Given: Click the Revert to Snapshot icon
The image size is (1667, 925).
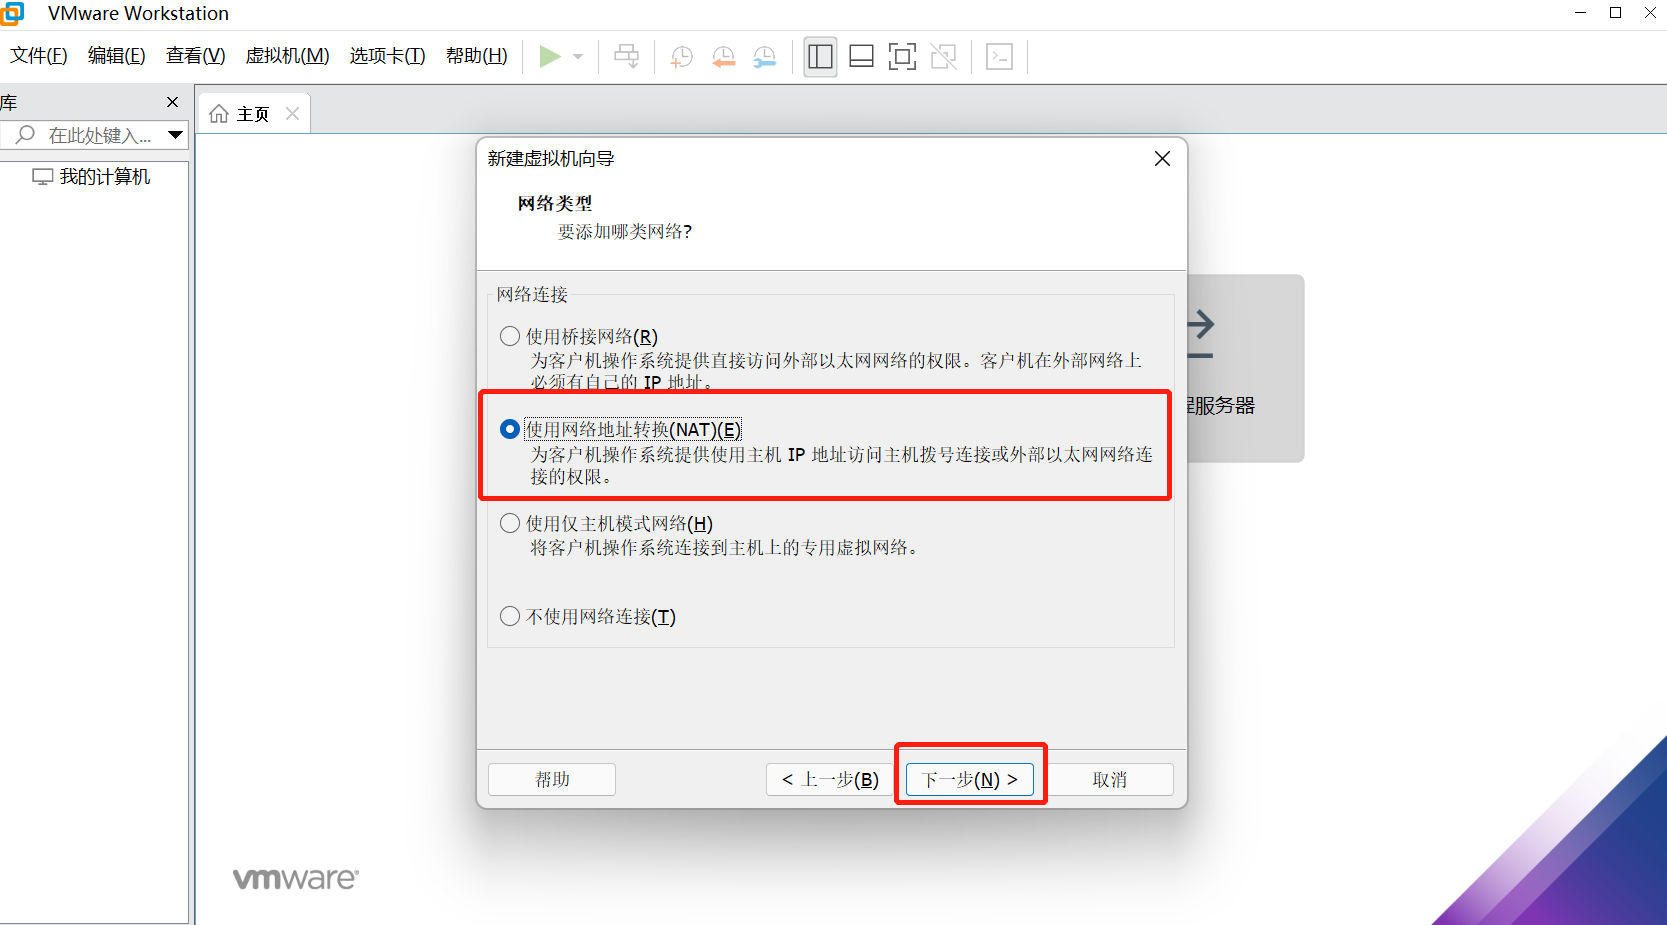Looking at the screenshot, I should 723,57.
